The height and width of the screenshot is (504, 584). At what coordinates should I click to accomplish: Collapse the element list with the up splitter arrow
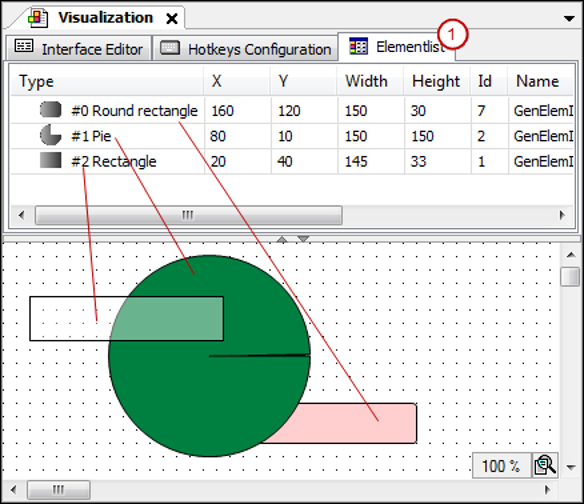pos(282,239)
